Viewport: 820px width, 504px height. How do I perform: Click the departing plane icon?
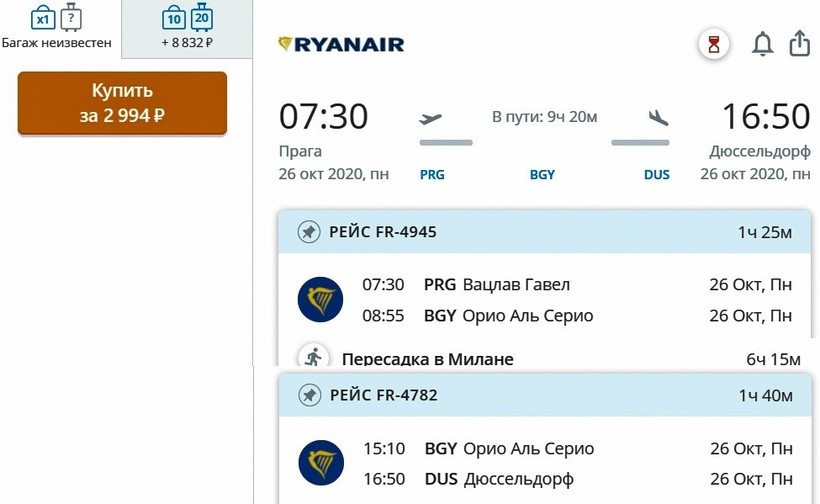click(430, 119)
